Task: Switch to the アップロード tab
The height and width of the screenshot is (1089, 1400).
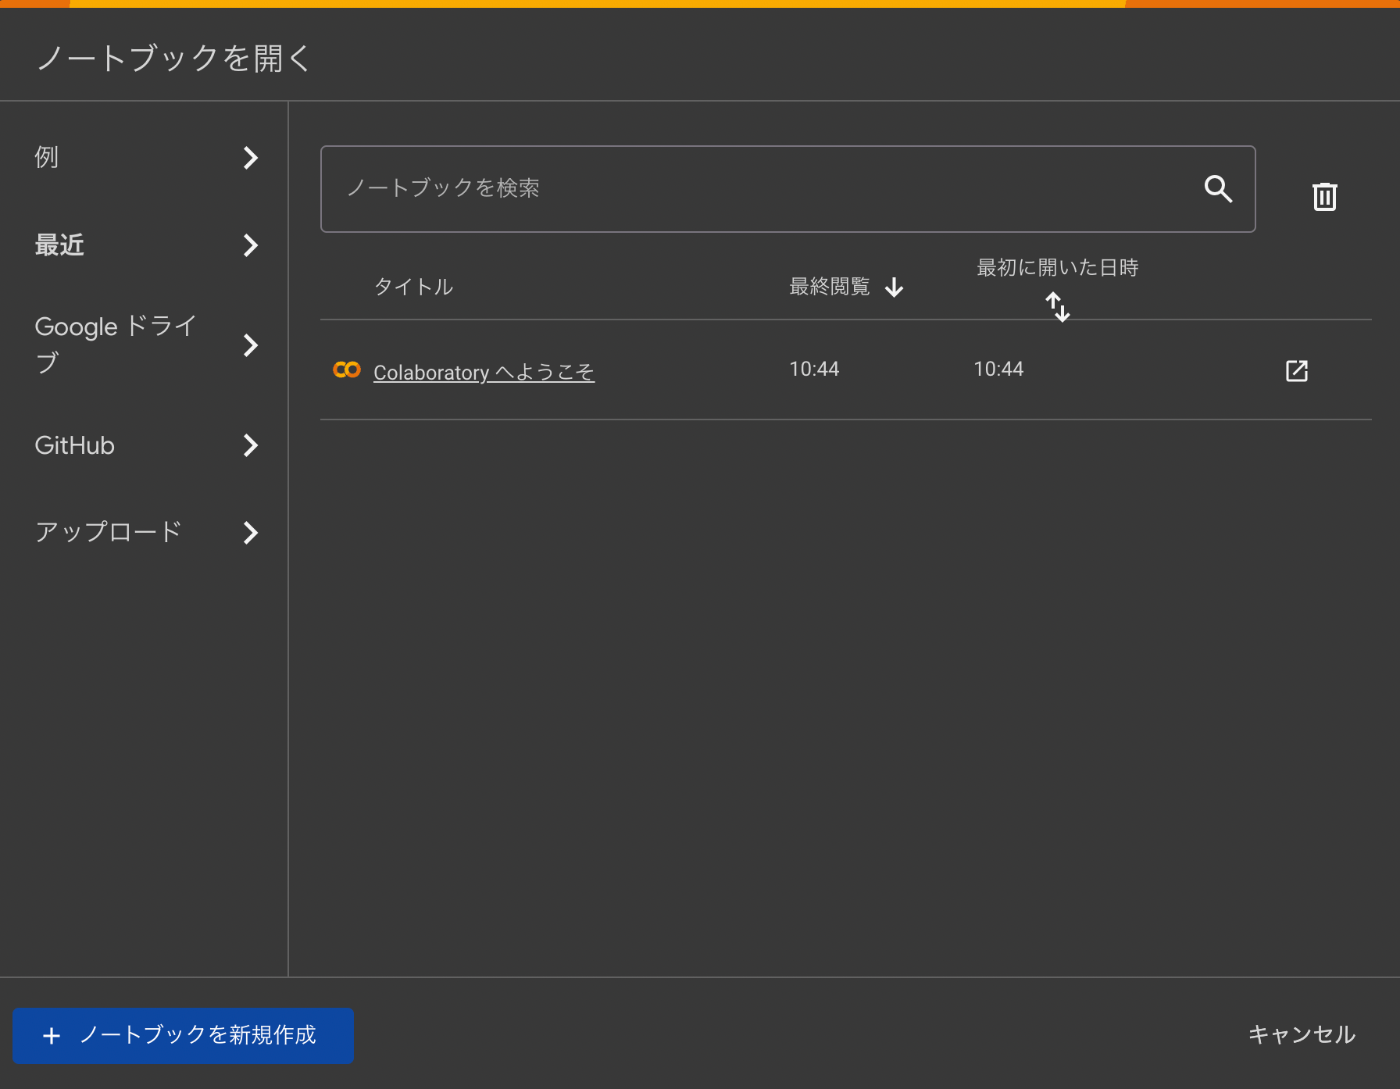Action: point(144,533)
